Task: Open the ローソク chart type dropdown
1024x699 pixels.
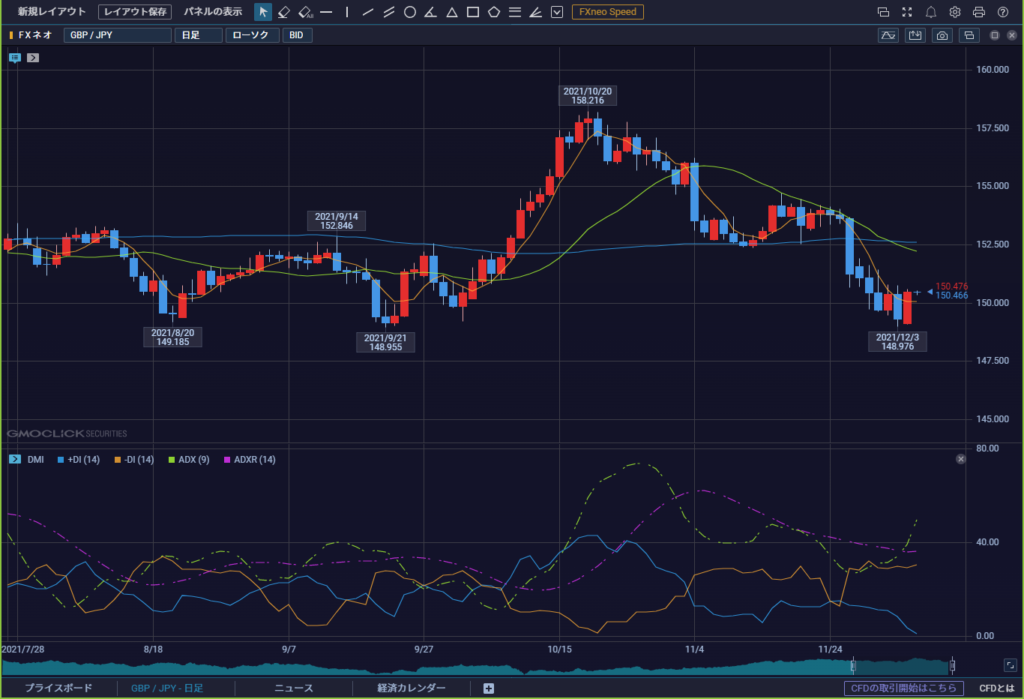Action: [252, 35]
